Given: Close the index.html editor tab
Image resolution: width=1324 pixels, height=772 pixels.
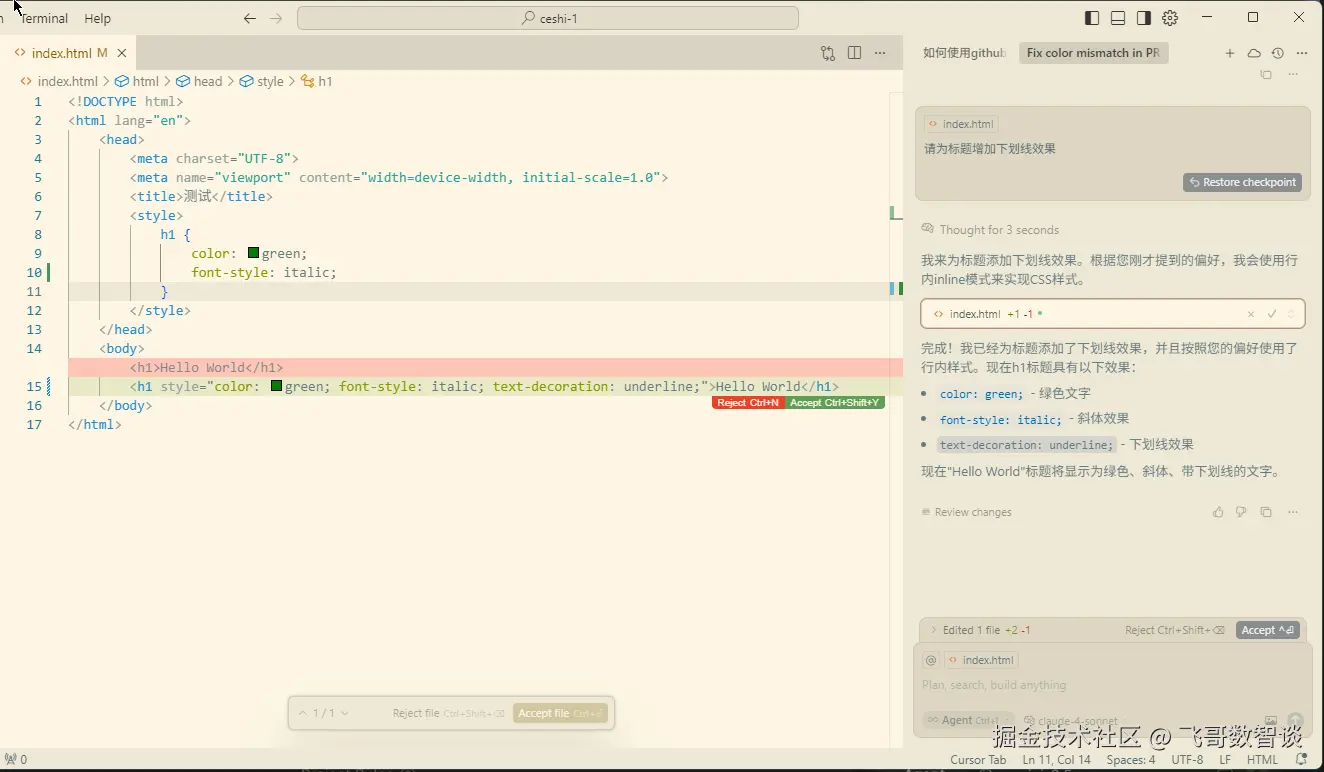Looking at the screenshot, I should pyautogui.click(x=122, y=53).
